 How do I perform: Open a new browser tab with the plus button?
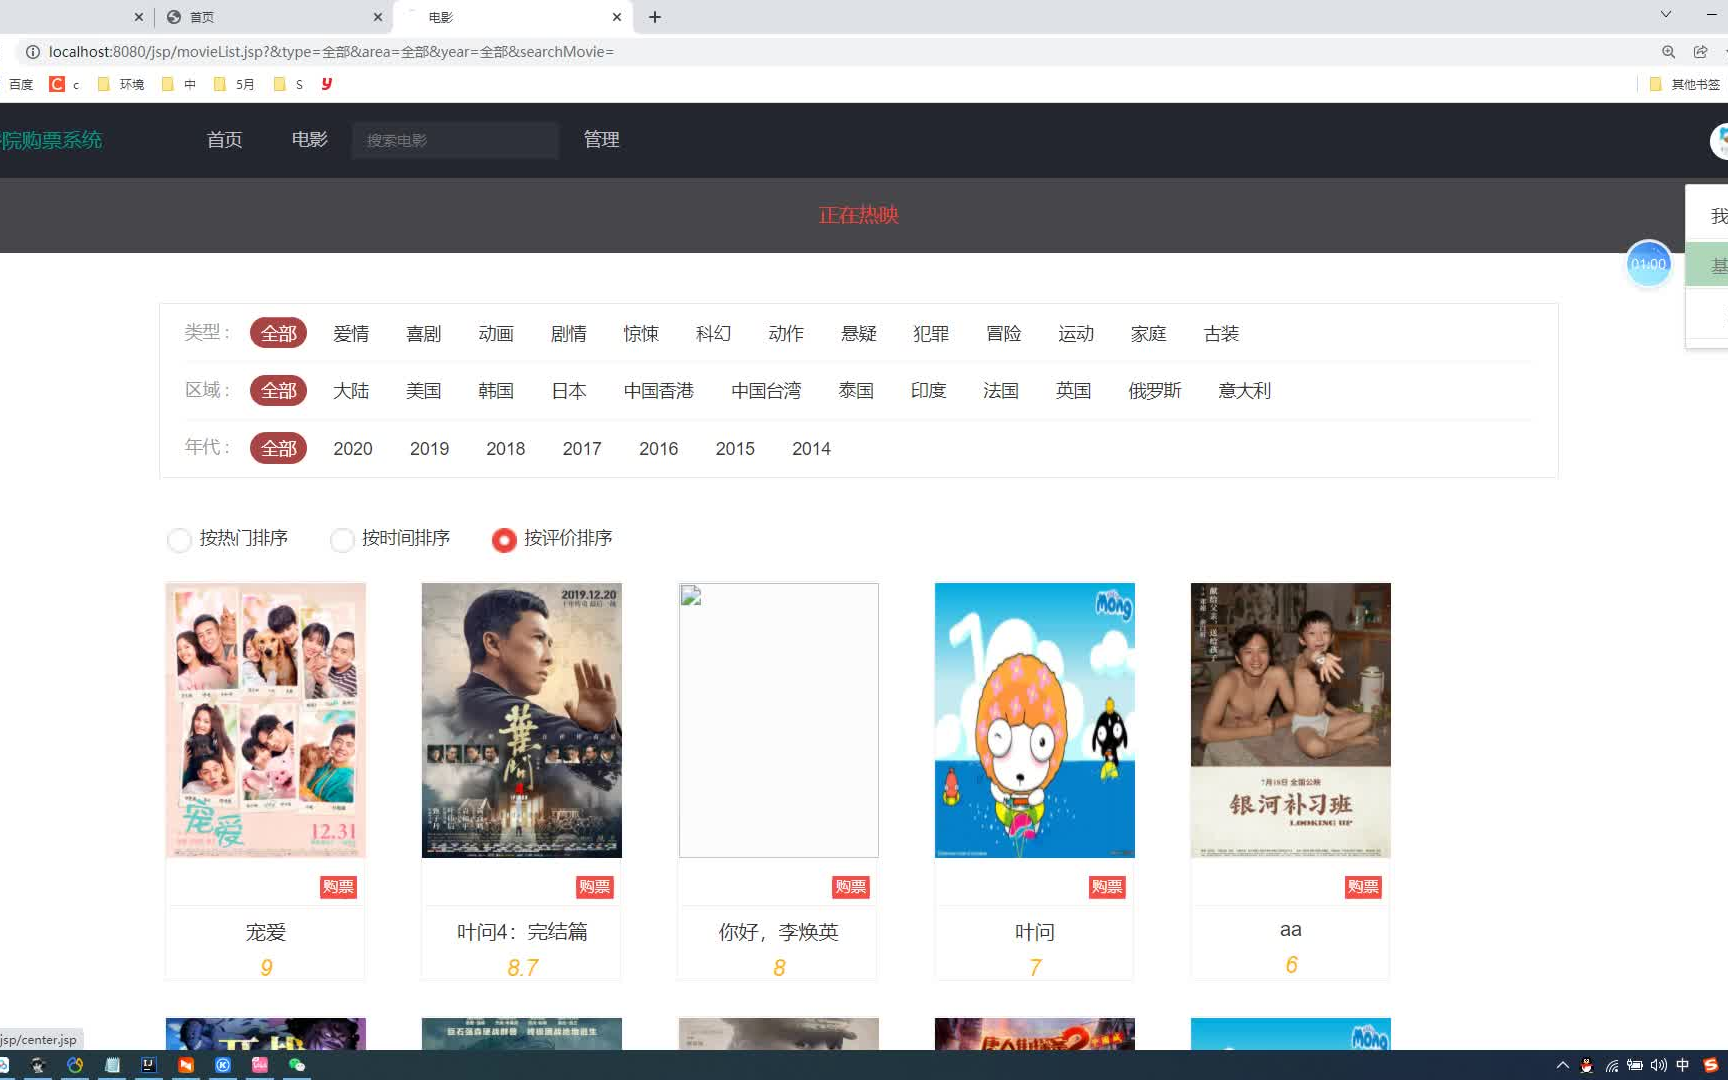coord(655,17)
